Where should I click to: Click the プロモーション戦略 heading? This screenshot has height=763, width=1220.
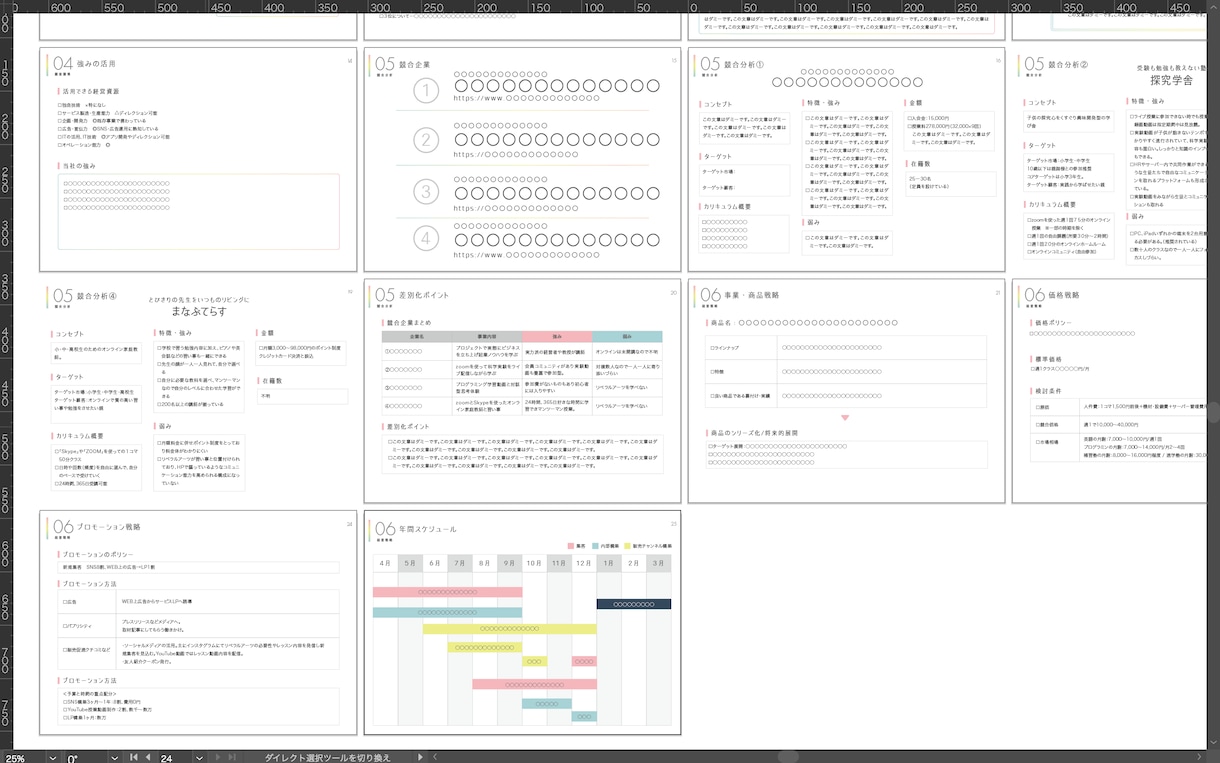coord(110,527)
